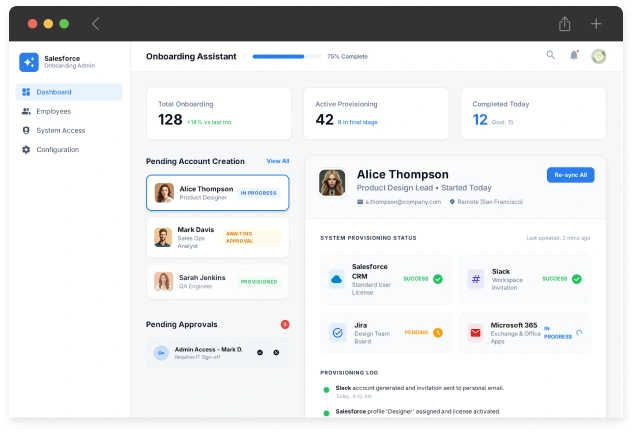Click the Jira pending clock icon
This screenshot has height=432, width=634.
click(x=438, y=332)
